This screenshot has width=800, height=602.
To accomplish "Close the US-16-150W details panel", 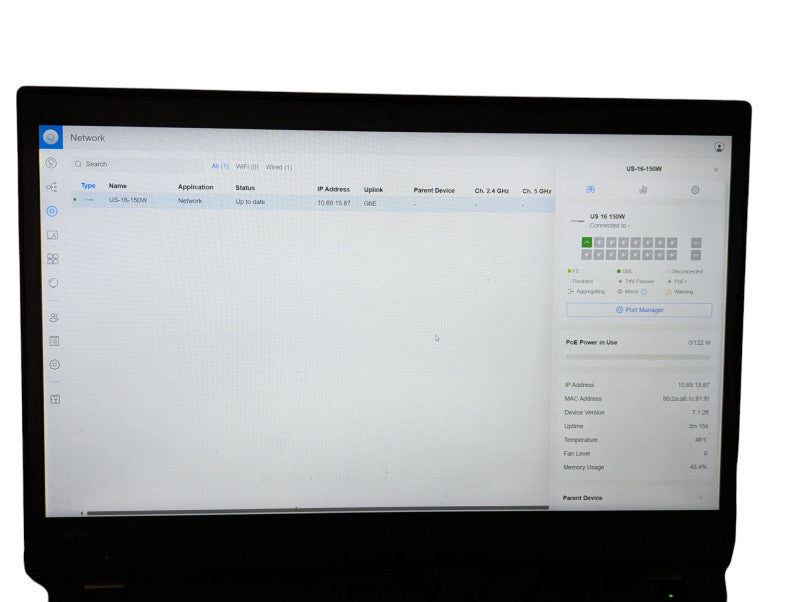I will (716, 169).
